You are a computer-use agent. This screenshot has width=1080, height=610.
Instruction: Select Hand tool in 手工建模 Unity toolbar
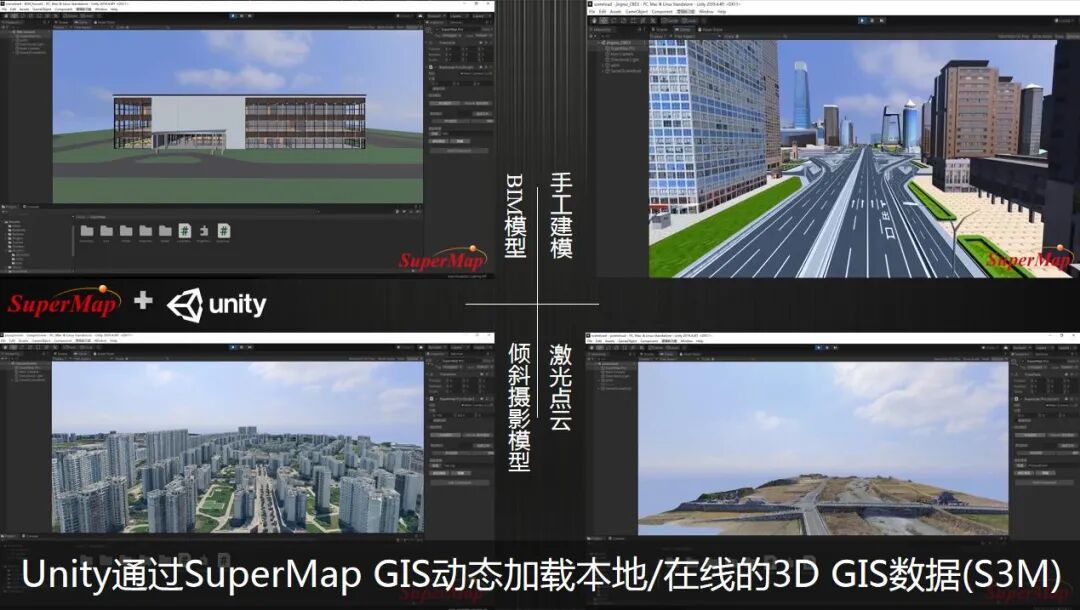click(x=594, y=21)
